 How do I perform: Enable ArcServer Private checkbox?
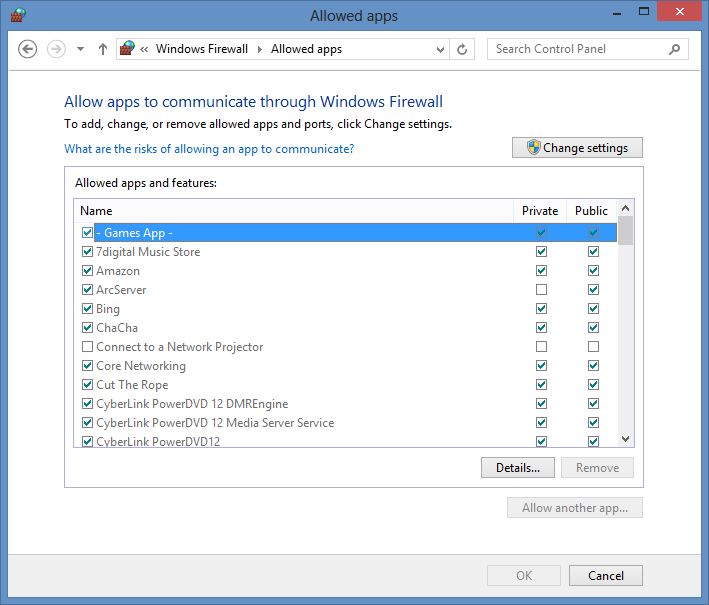pyautogui.click(x=541, y=289)
